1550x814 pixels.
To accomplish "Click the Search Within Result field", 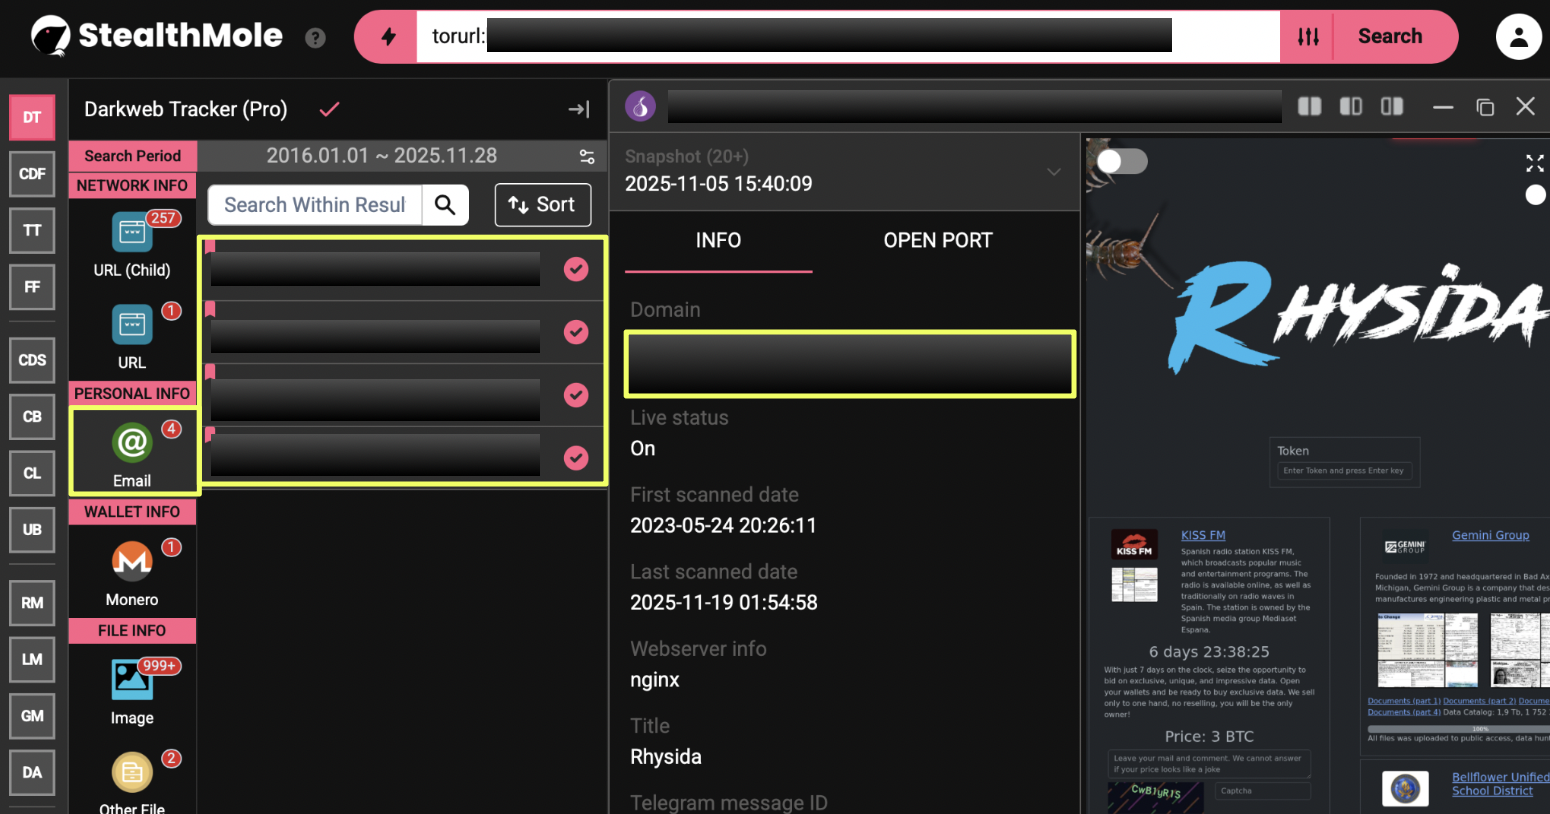I will [x=315, y=205].
